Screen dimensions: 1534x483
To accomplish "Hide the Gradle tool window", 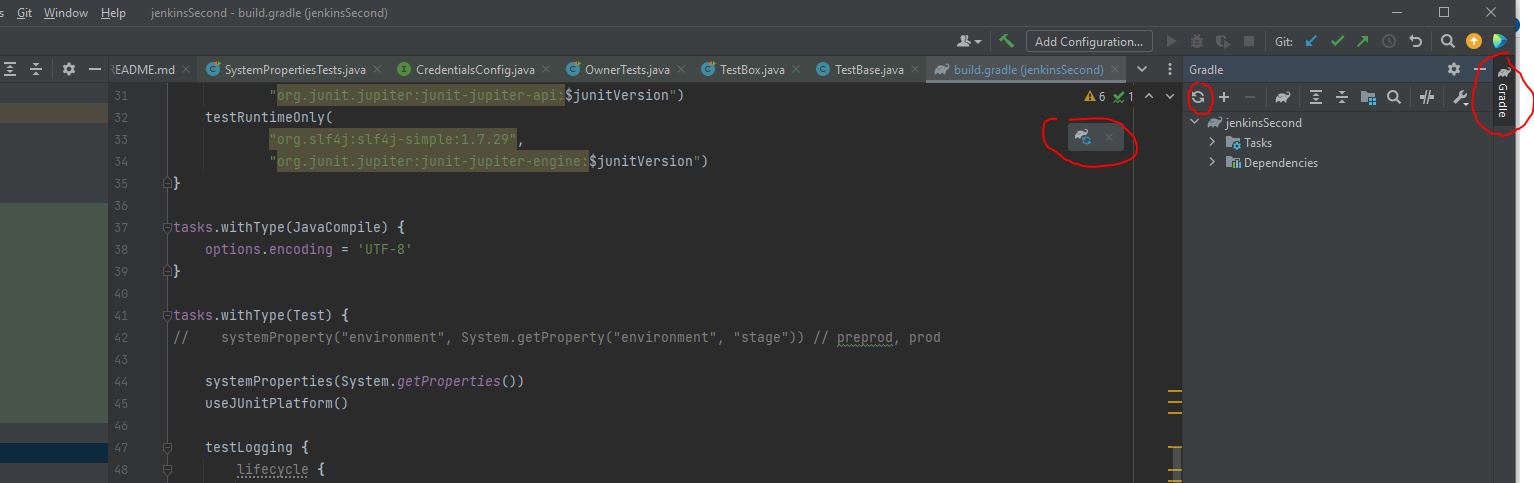I will [1480, 69].
